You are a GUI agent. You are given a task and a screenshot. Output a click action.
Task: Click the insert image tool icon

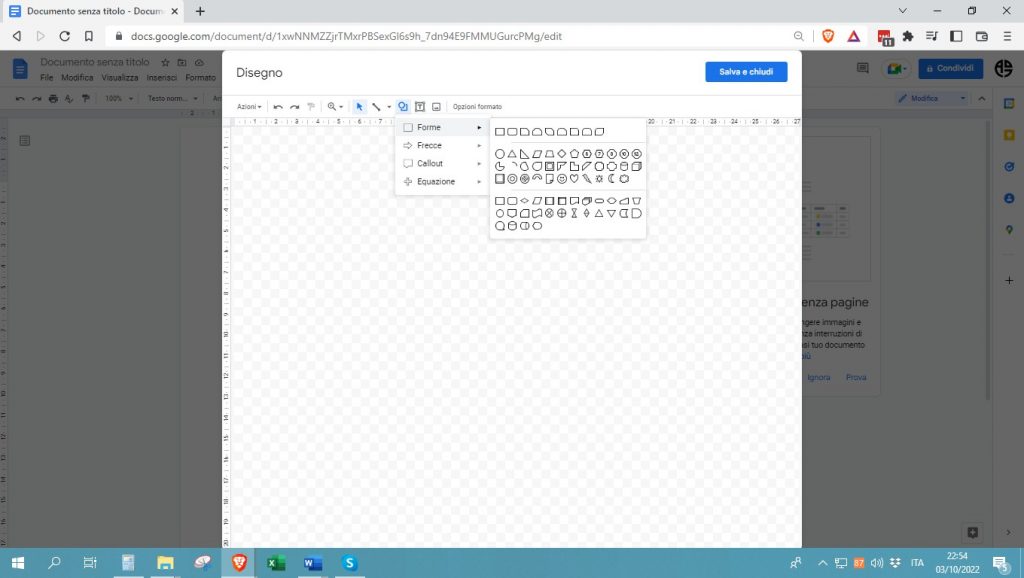[x=436, y=107]
